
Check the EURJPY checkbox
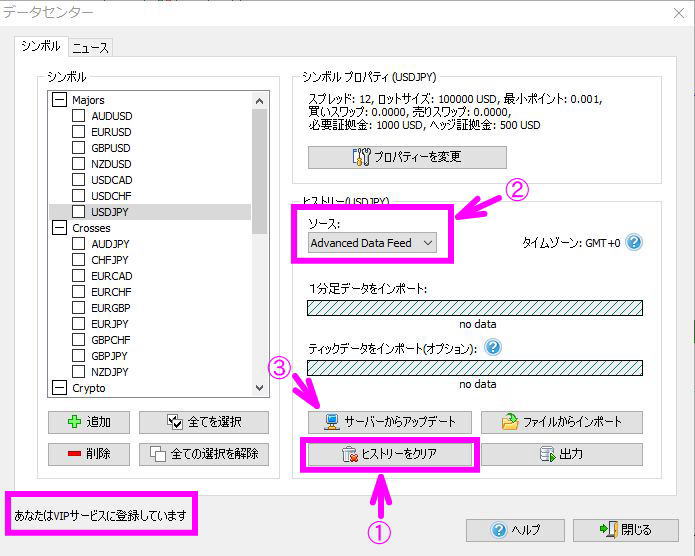pos(78,324)
